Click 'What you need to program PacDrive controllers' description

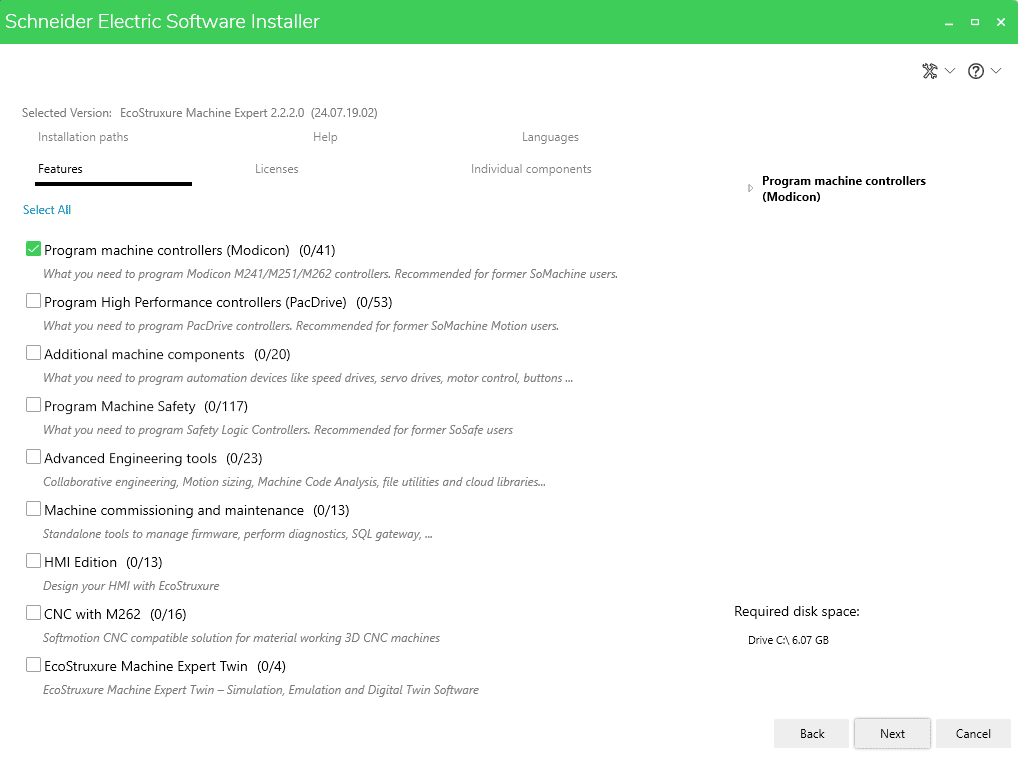pyautogui.click(x=301, y=326)
